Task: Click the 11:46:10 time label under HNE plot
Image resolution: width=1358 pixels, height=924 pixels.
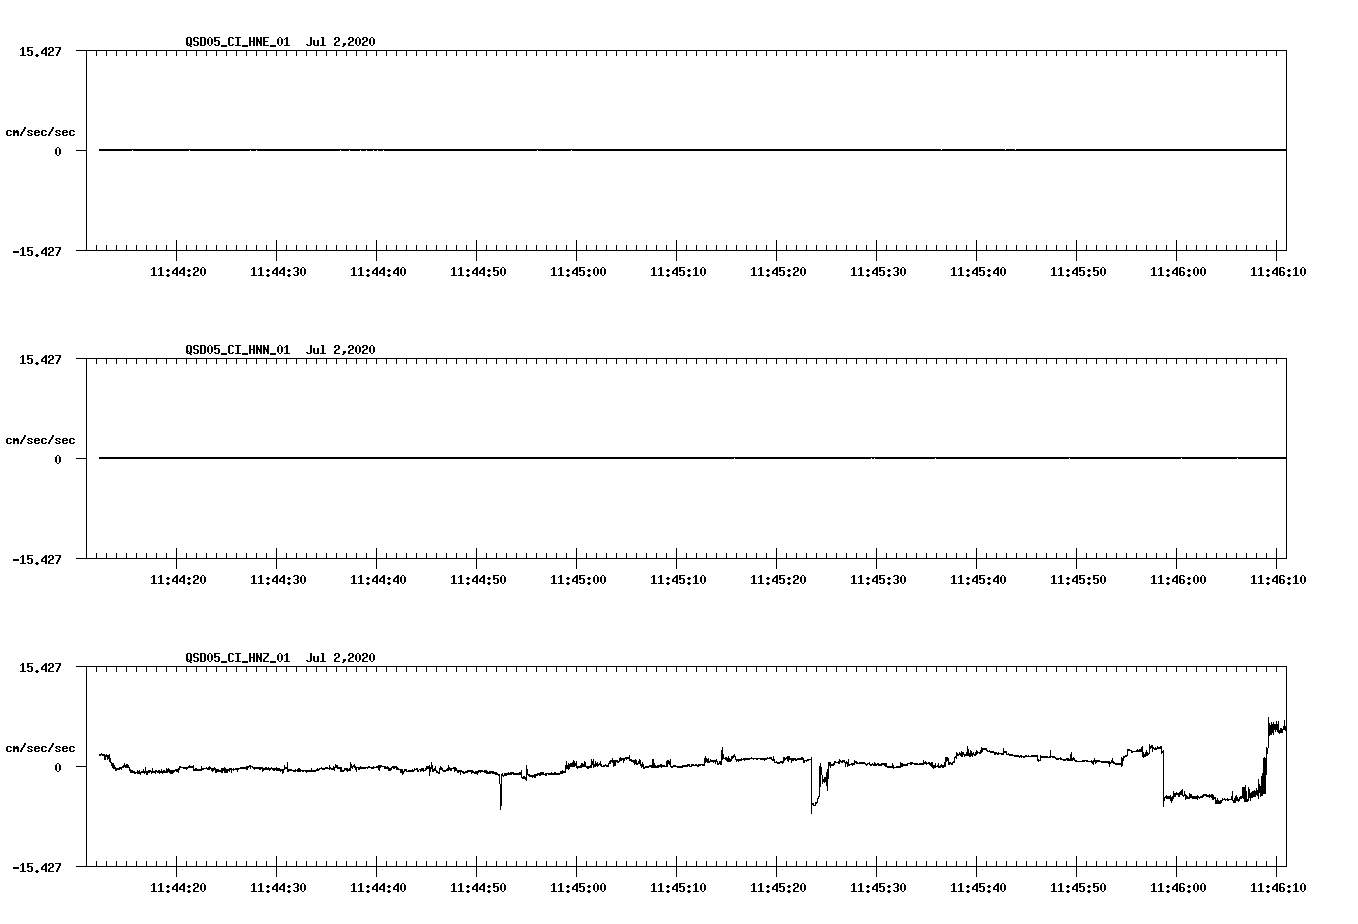Action: tap(1278, 271)
